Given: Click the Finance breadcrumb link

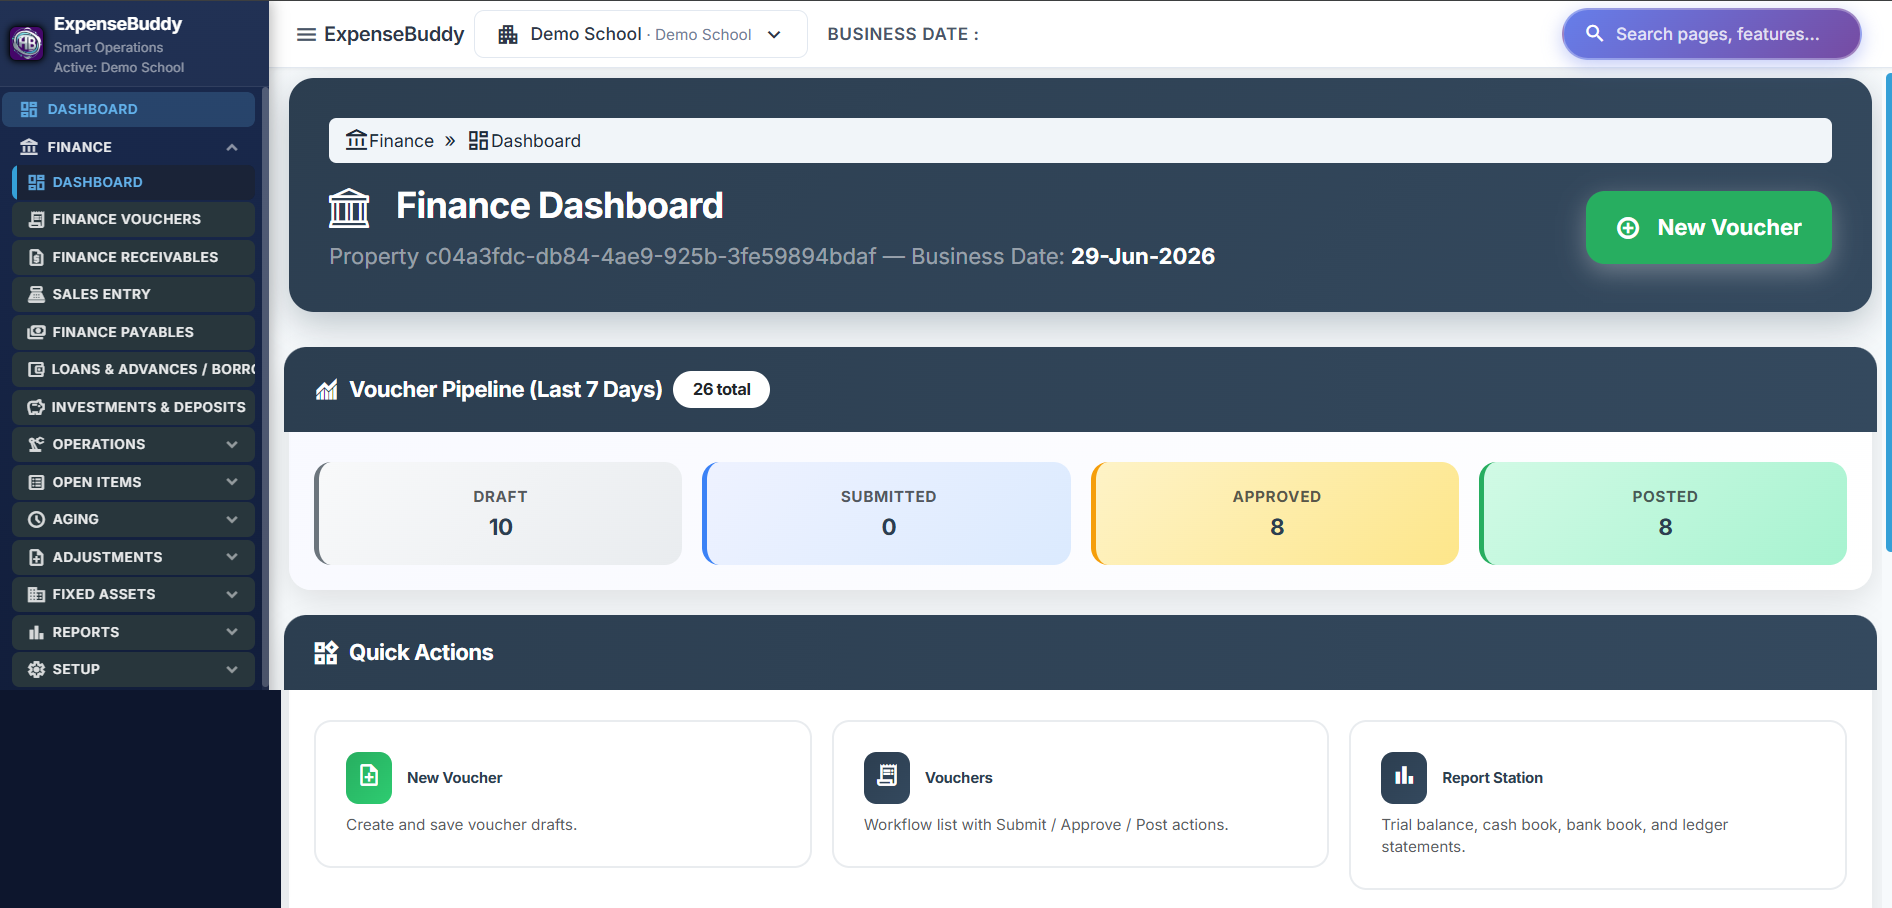Looking at the screenshot, I should pyautogui.click(x=390, y=140).
